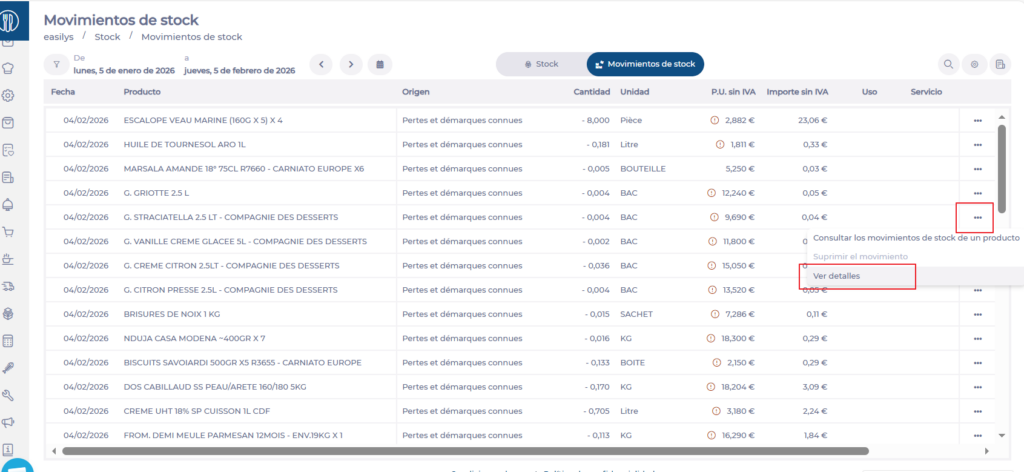Click the filter funnel icon
The height and width of the screenshot is (472, 1024).
pos(57,65)
